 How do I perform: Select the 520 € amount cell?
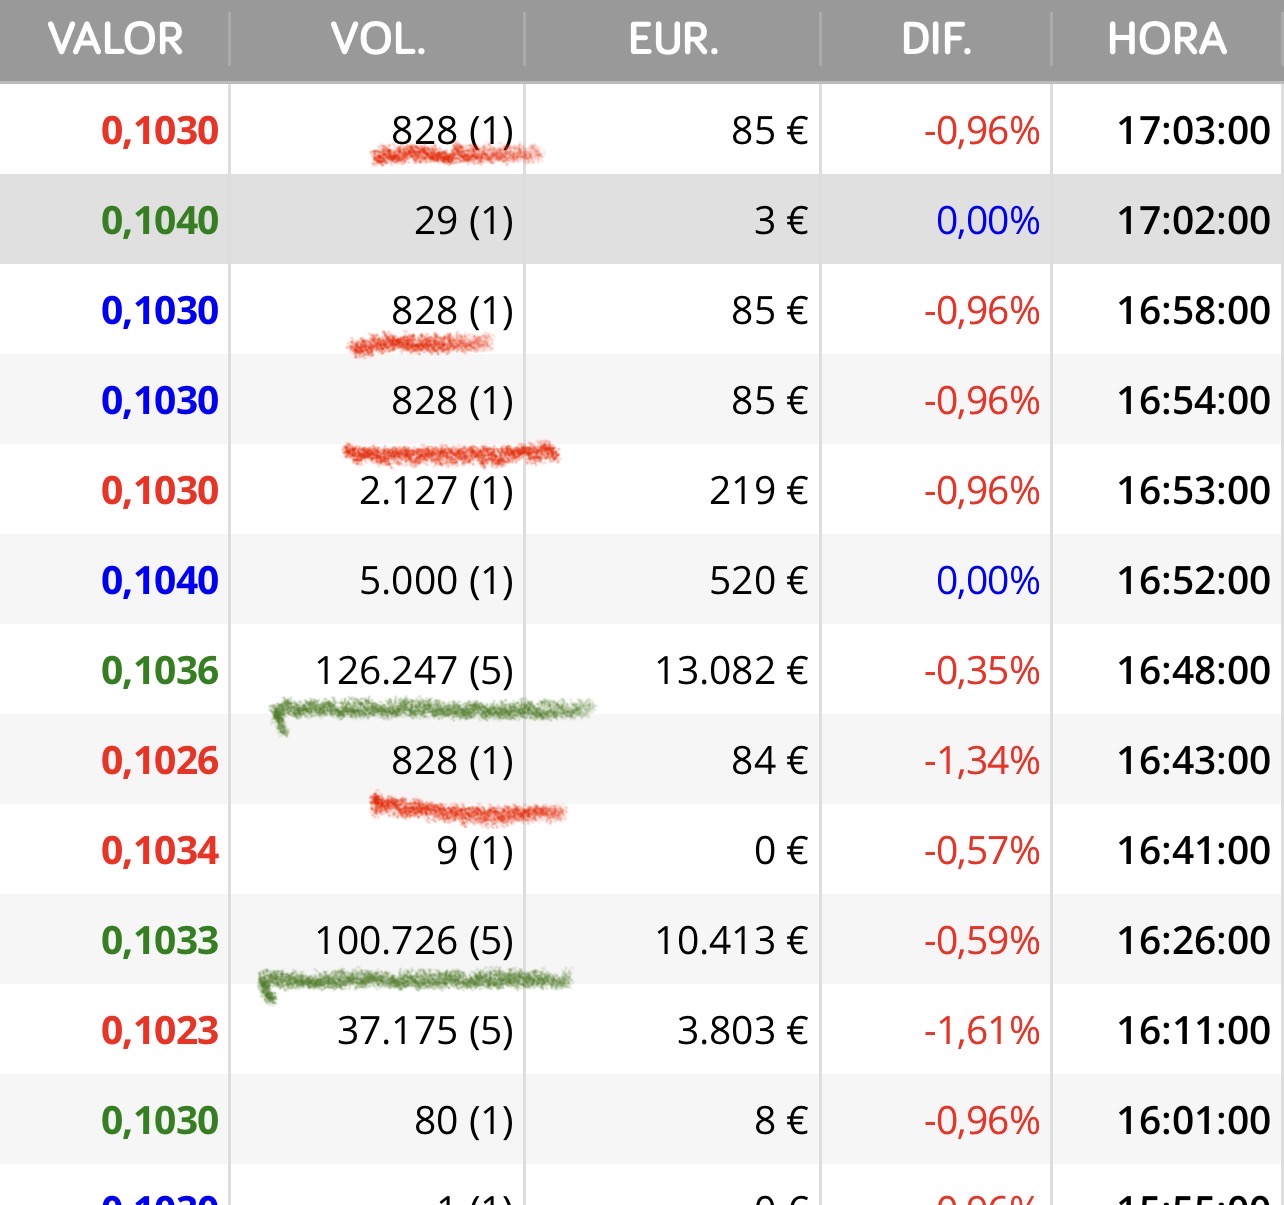[x=758, y=581]
